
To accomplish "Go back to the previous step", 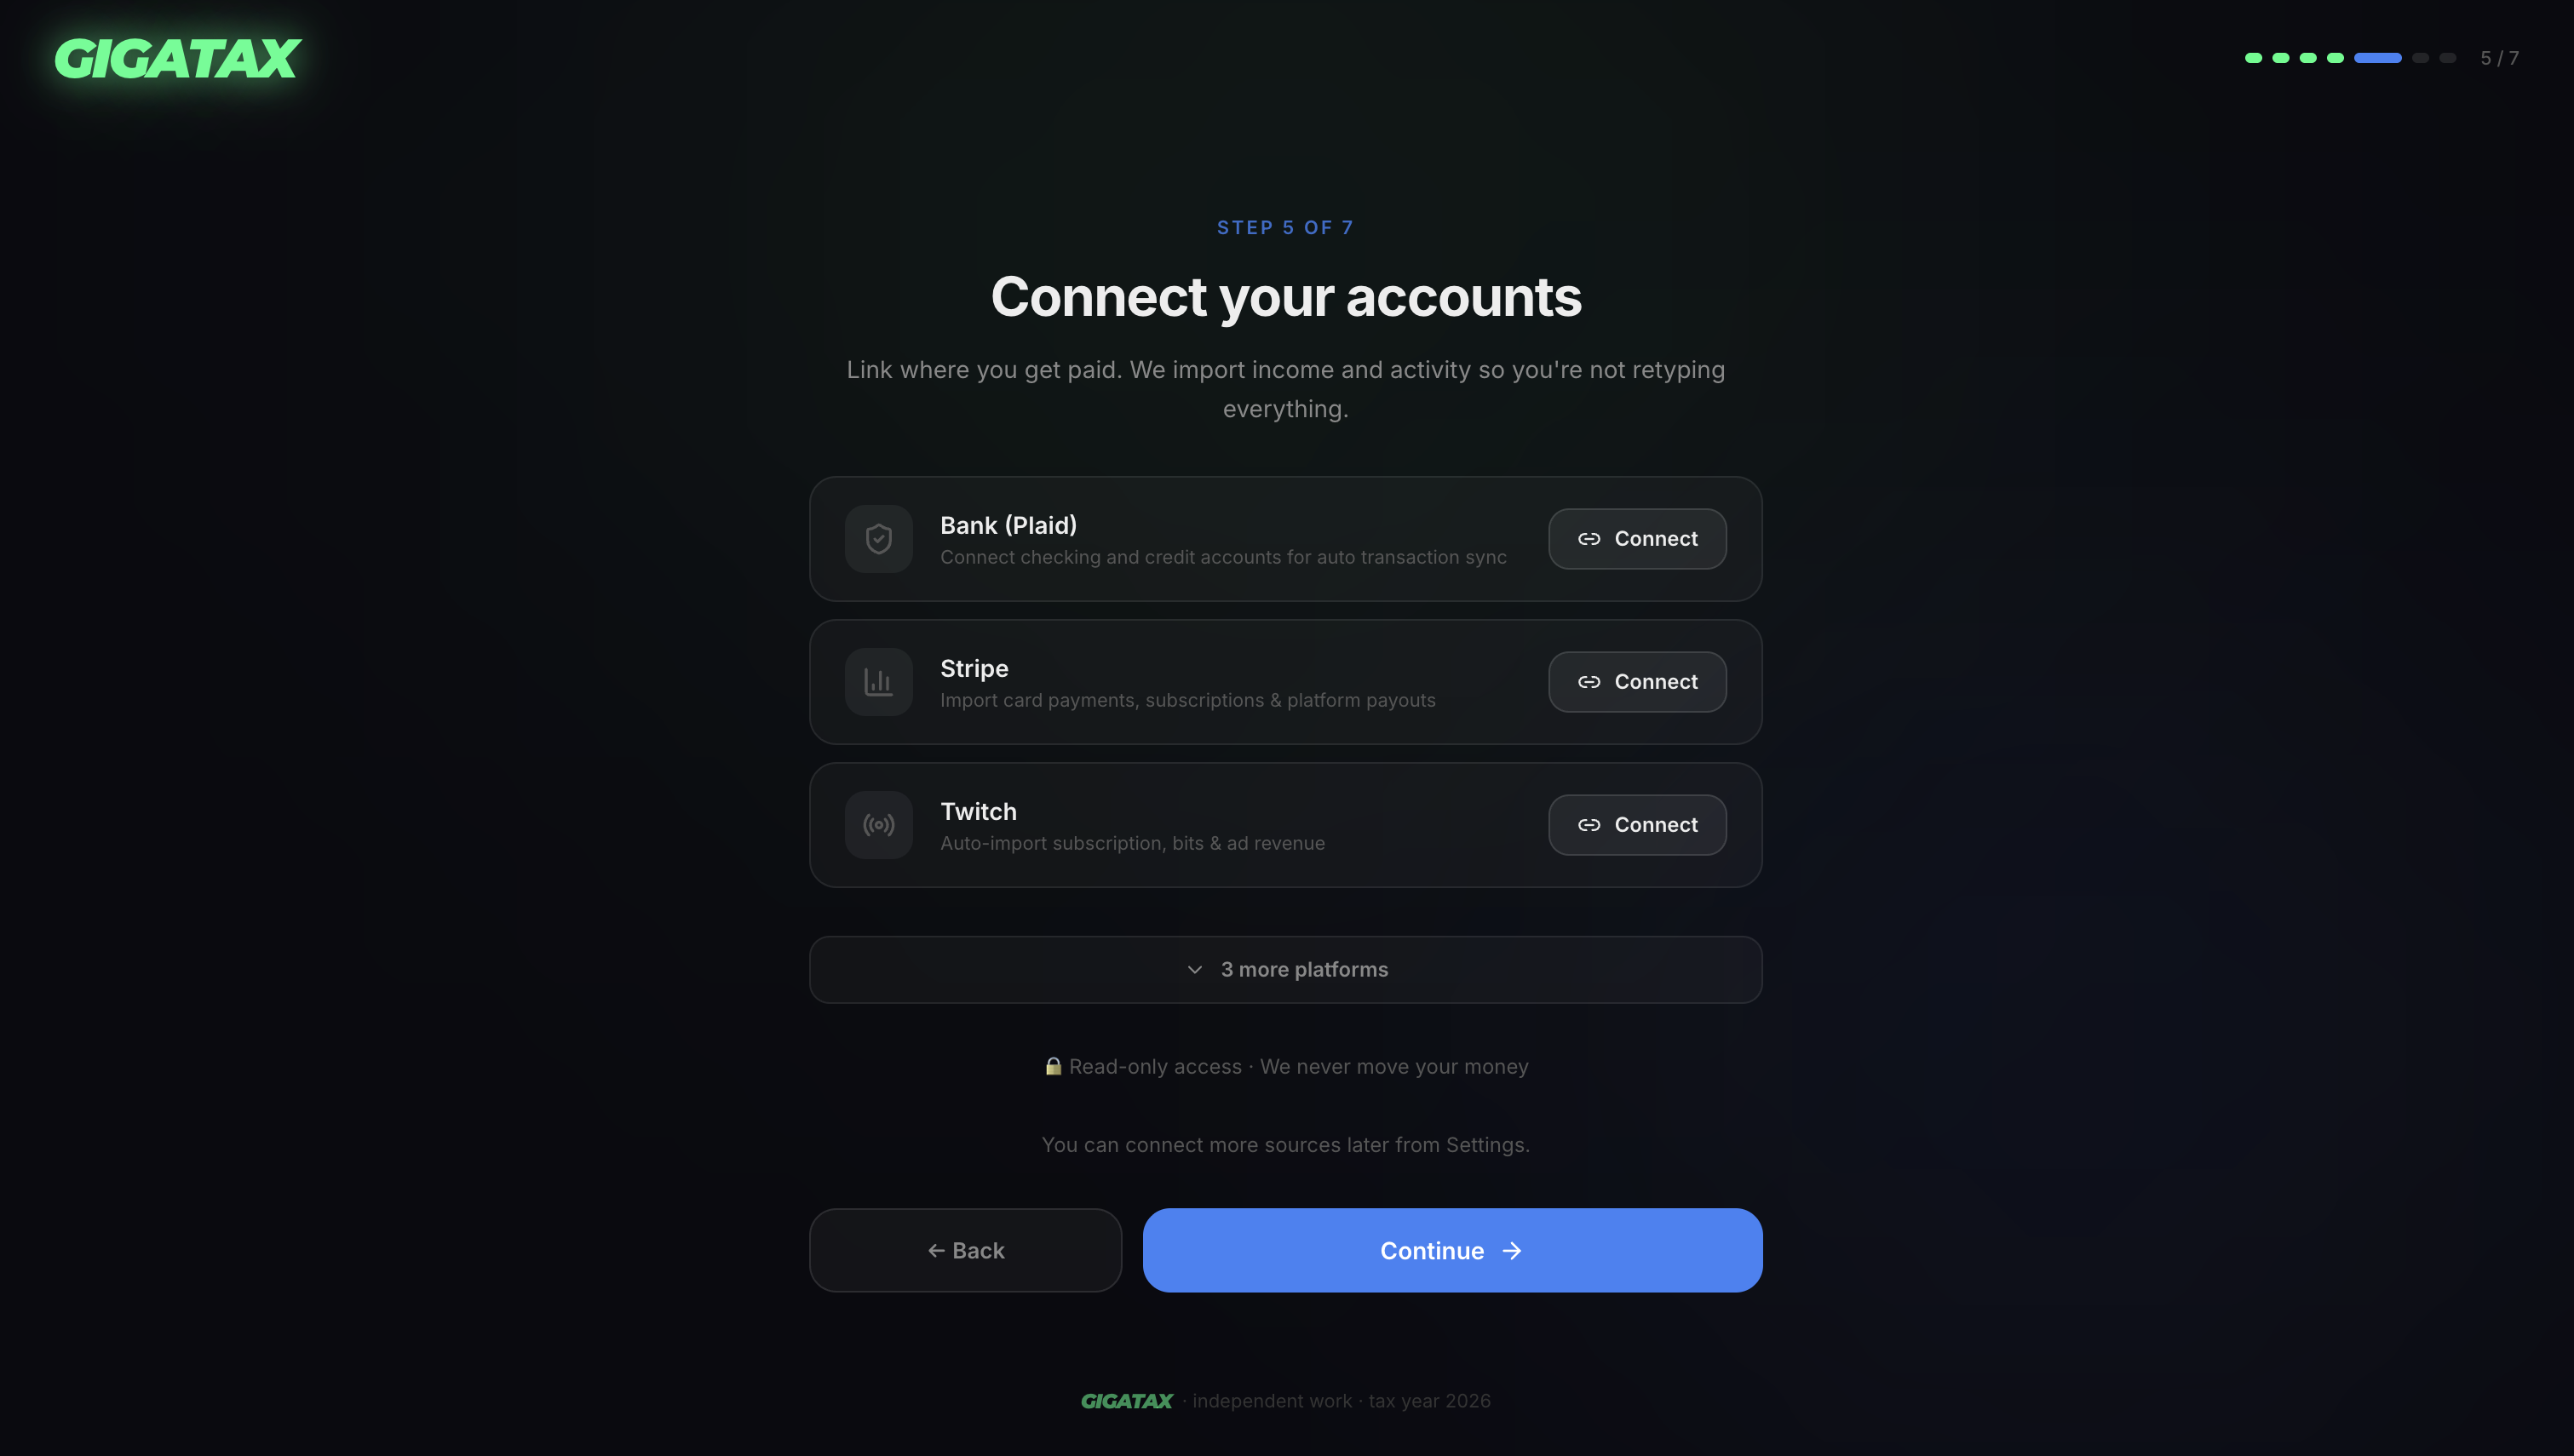I will pos(965,1251).
